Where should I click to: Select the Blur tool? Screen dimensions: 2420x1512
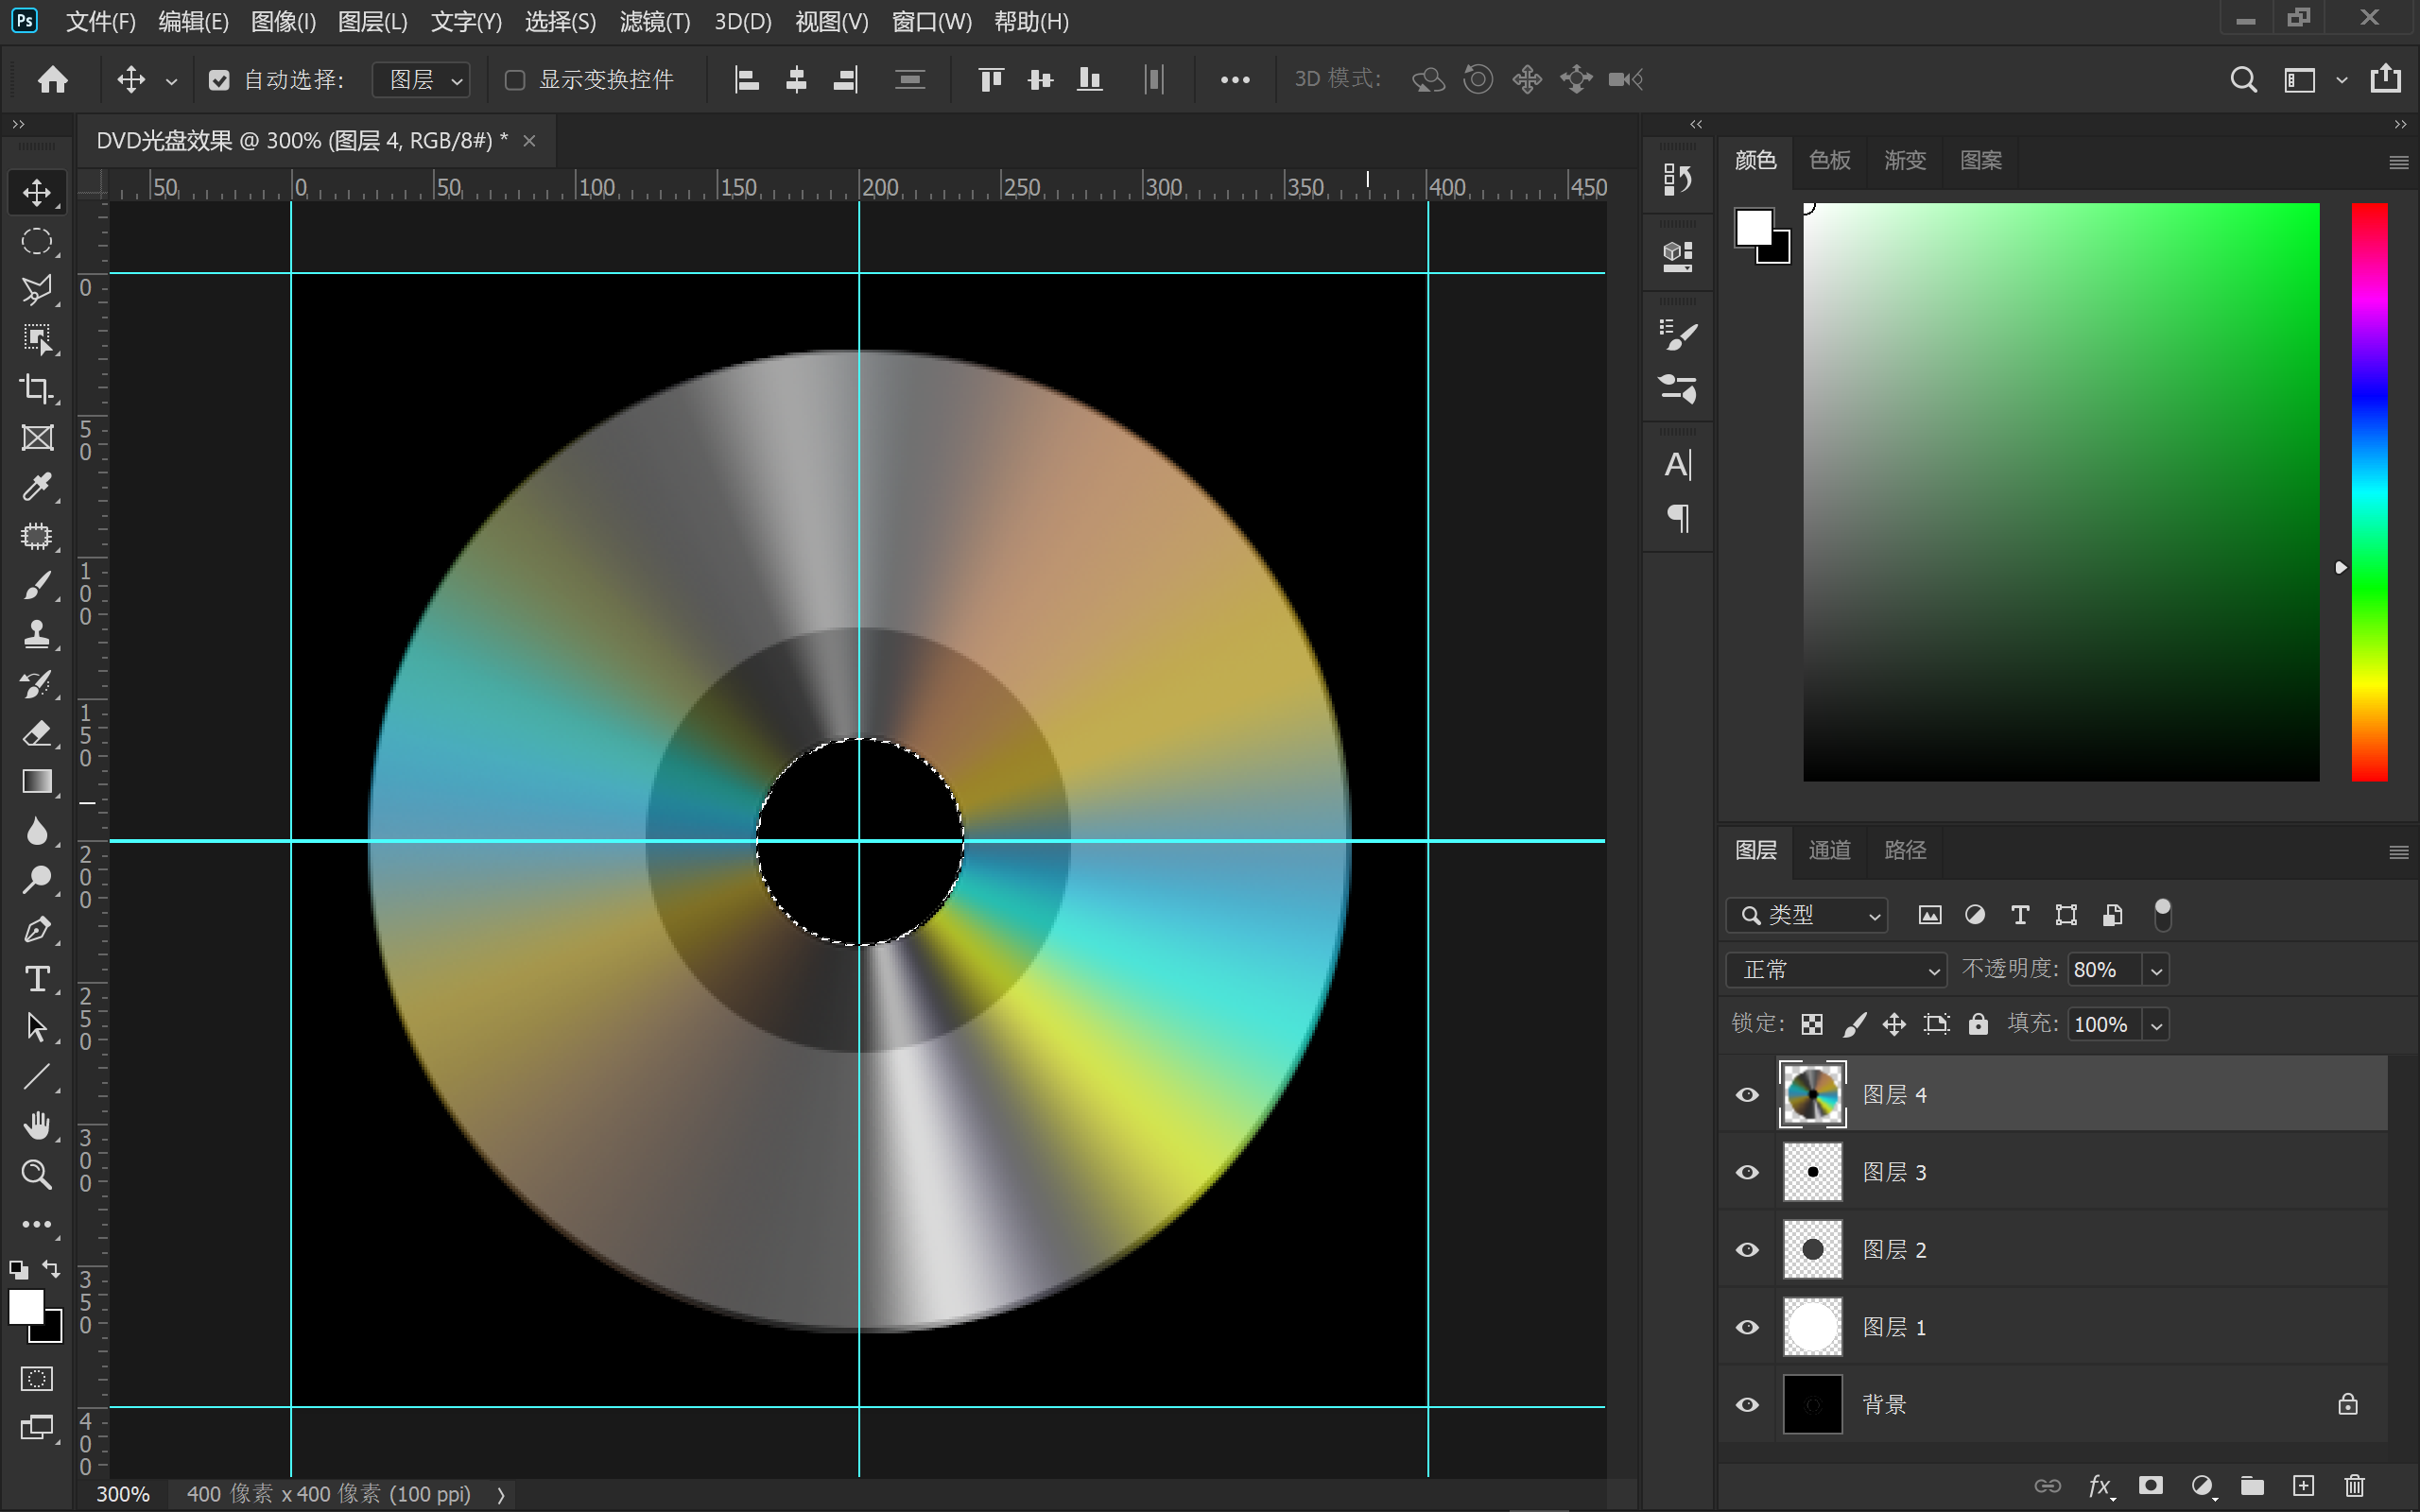click(37, 831)
